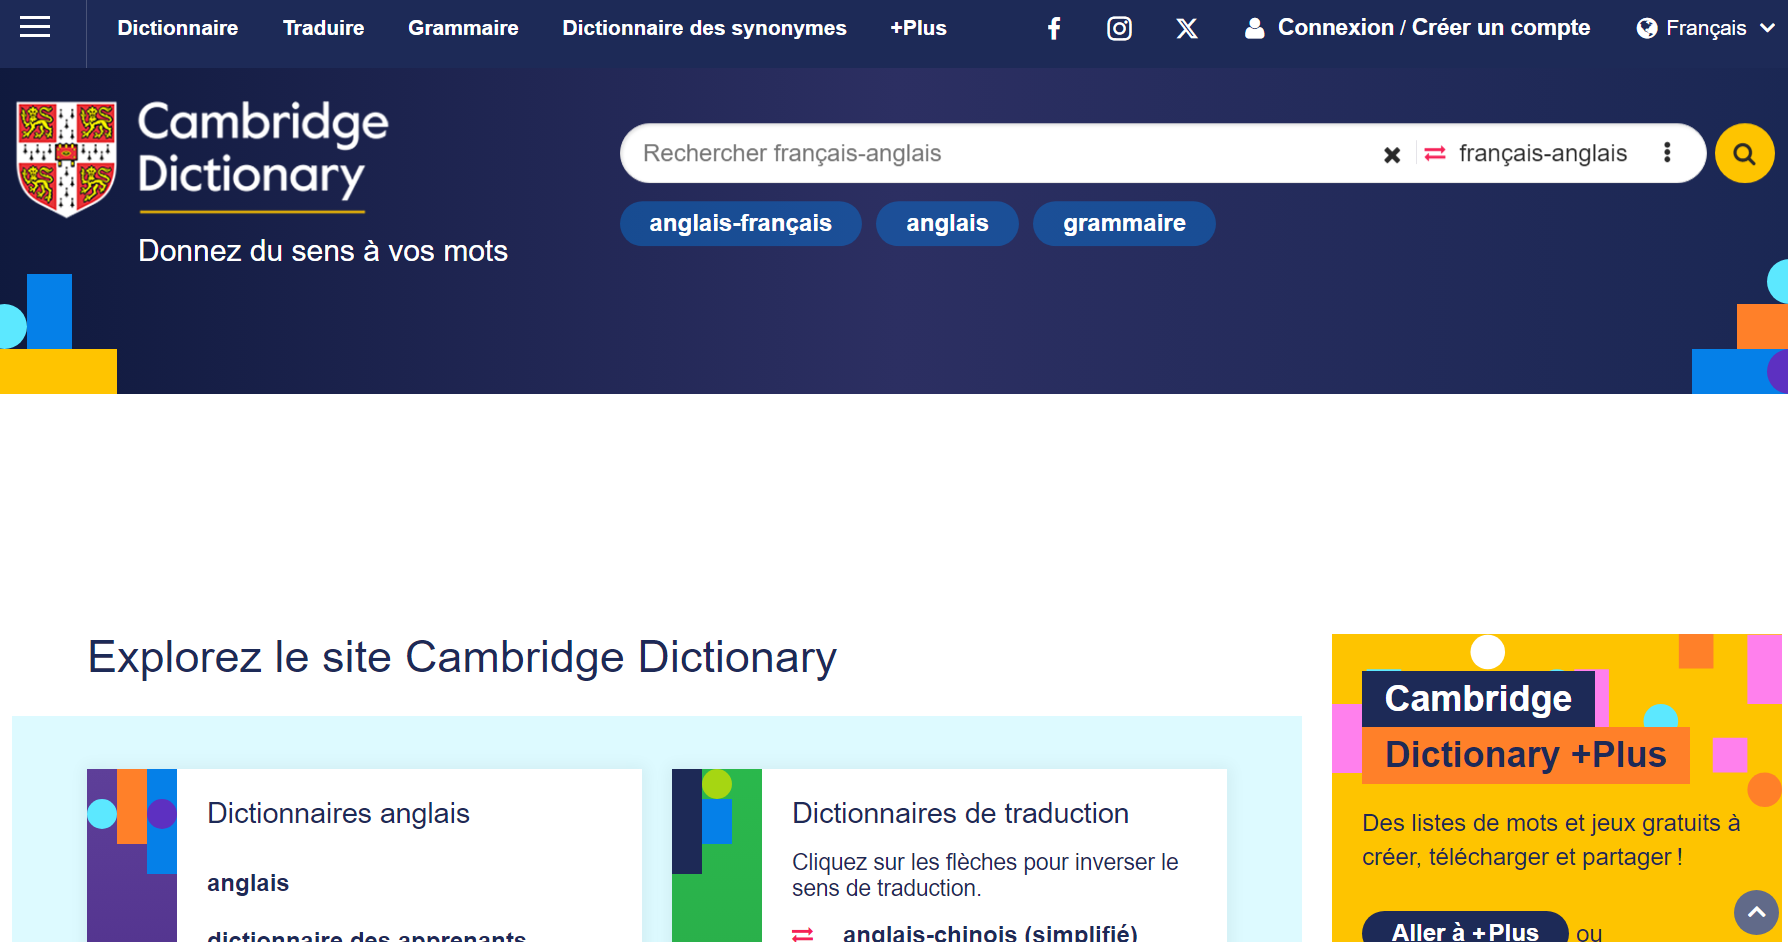
Task: Open the +Plus menu item
Action: click(918, 28)
